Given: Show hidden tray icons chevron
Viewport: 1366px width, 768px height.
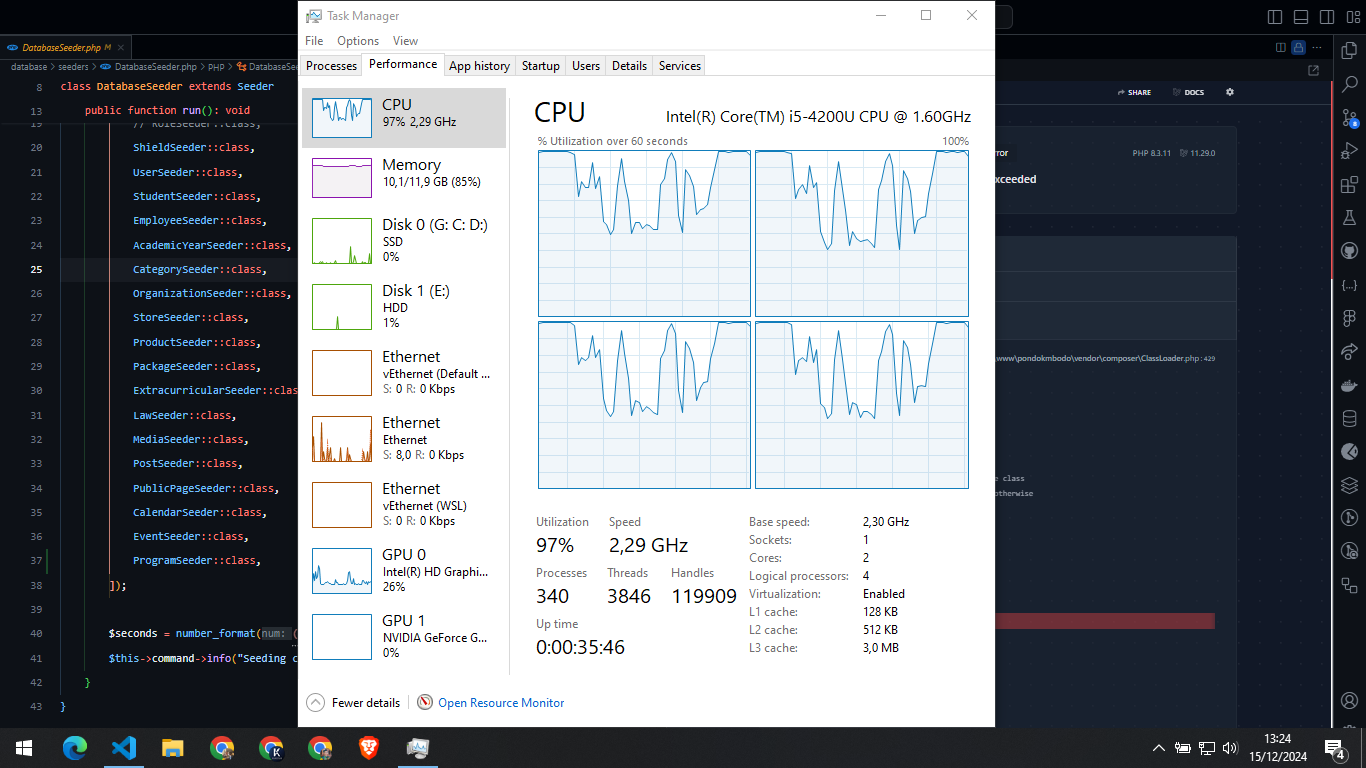Looking at the screenshot, I should pos(1159,747).
